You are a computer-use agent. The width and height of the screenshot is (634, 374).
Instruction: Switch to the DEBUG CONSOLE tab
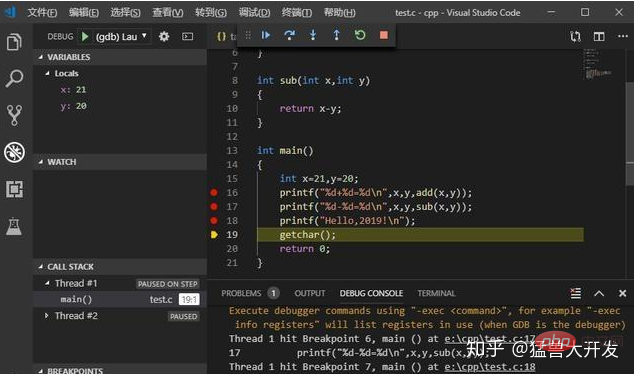point(371,293)
